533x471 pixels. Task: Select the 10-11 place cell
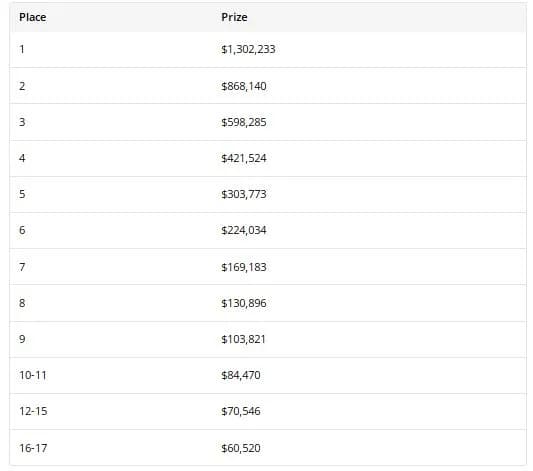tap(33, 375)
